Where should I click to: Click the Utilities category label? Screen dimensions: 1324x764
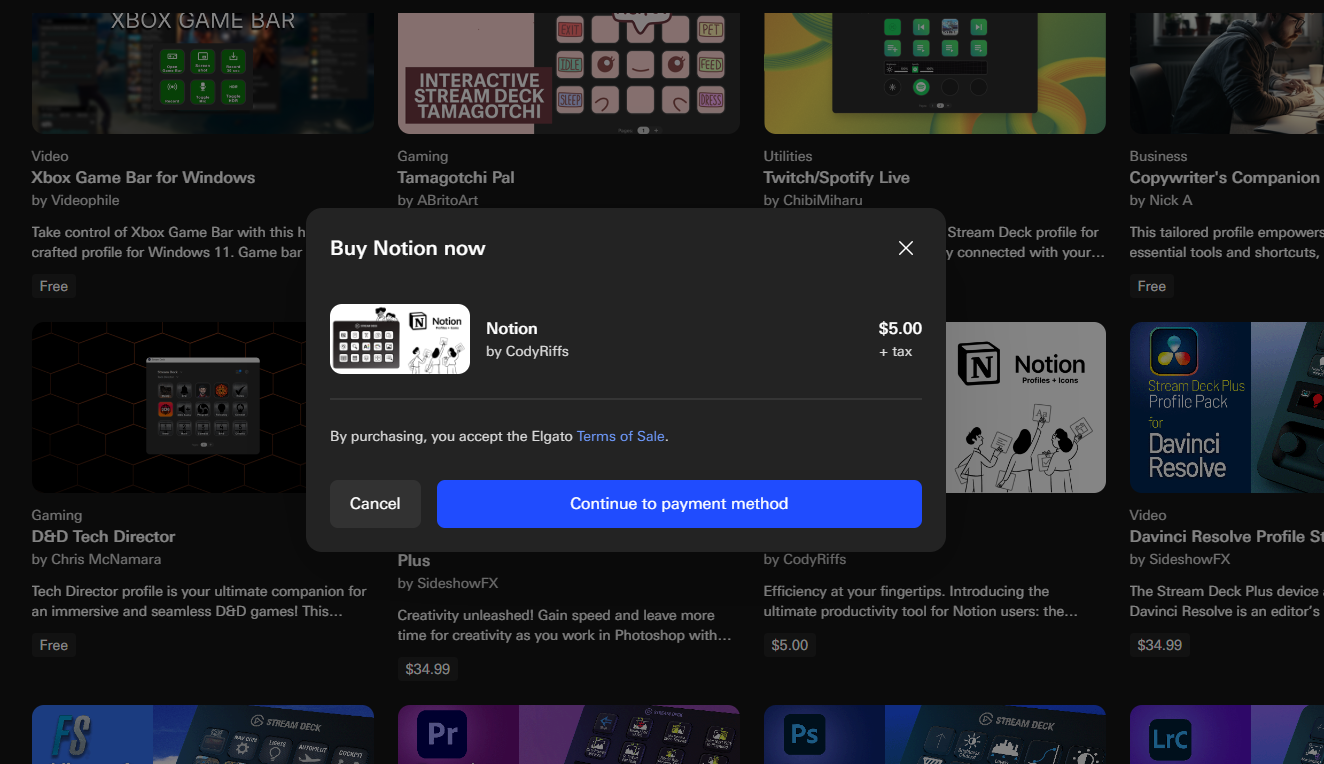coord(788,156)
